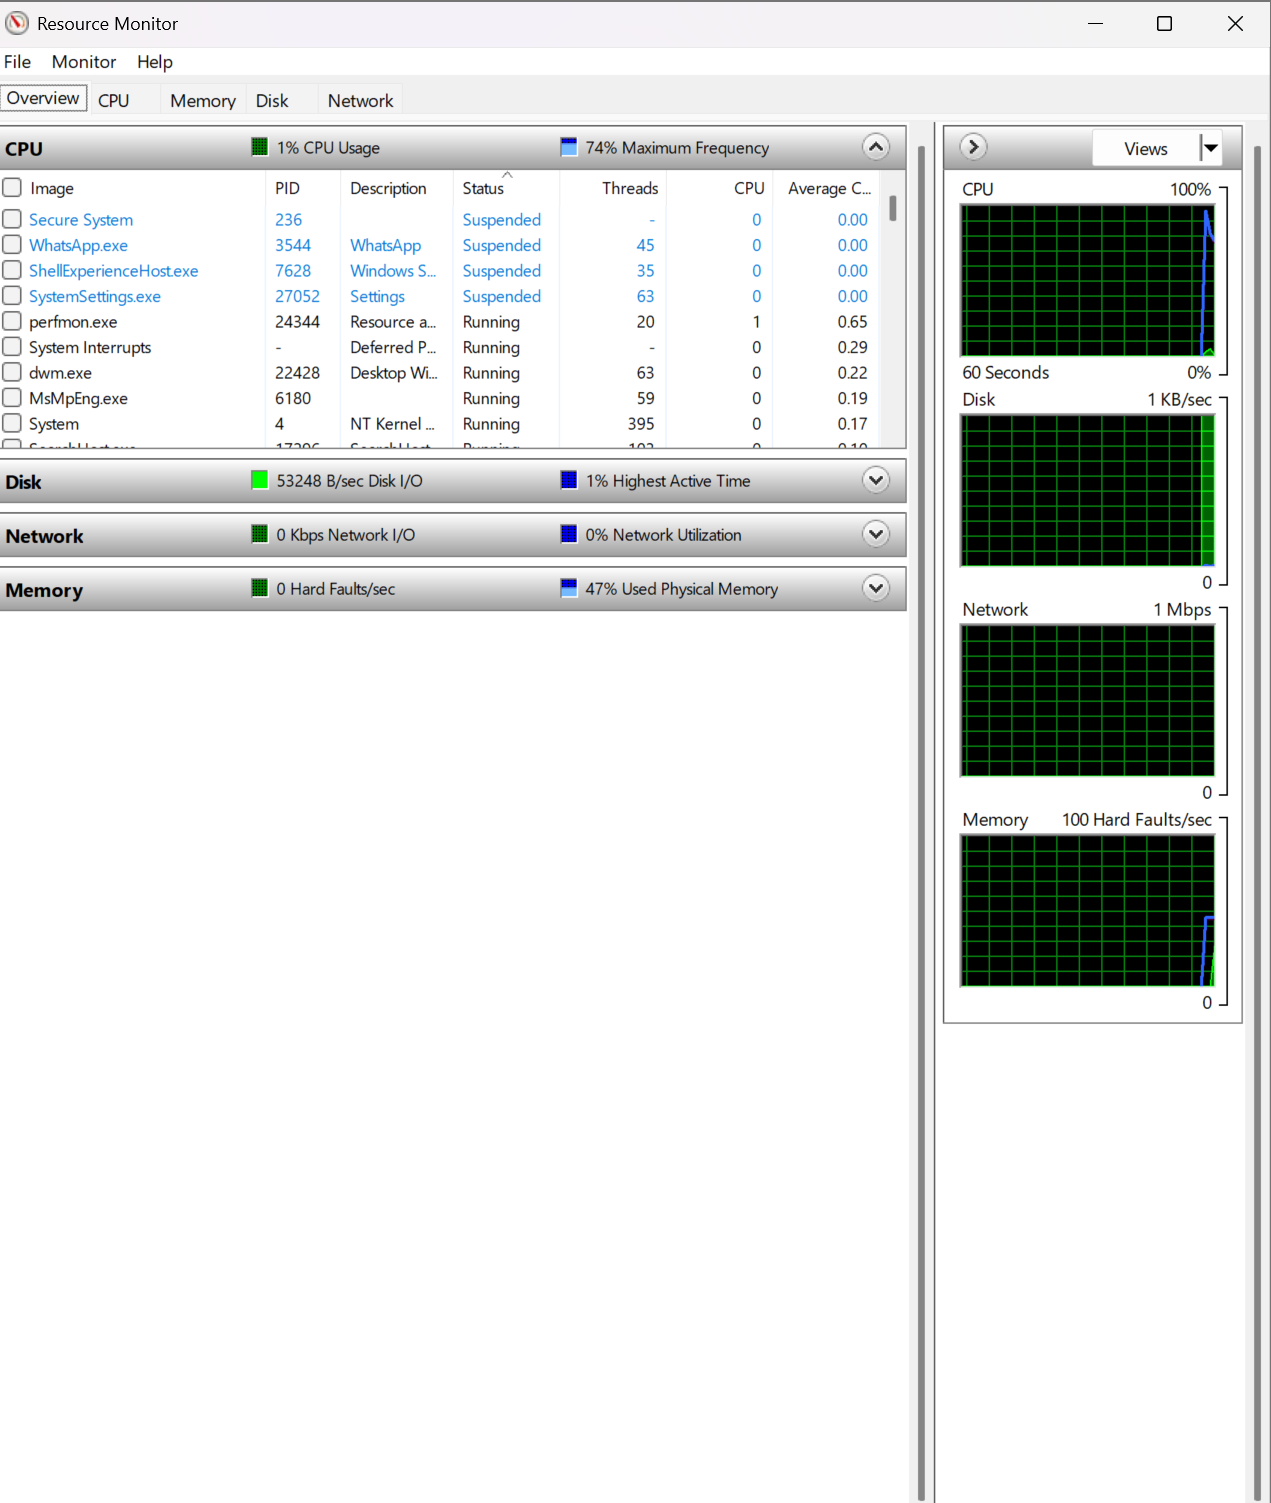The width and height of the screenshot is (1271, 1503).
Task: Sort by PID column header
Action: pyautogui.click(x=287, y=188)
